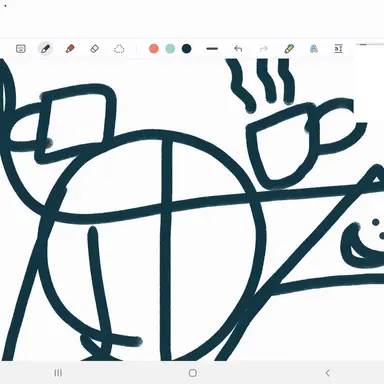Activate the Lasso selection tool

[x=119, y=49]
